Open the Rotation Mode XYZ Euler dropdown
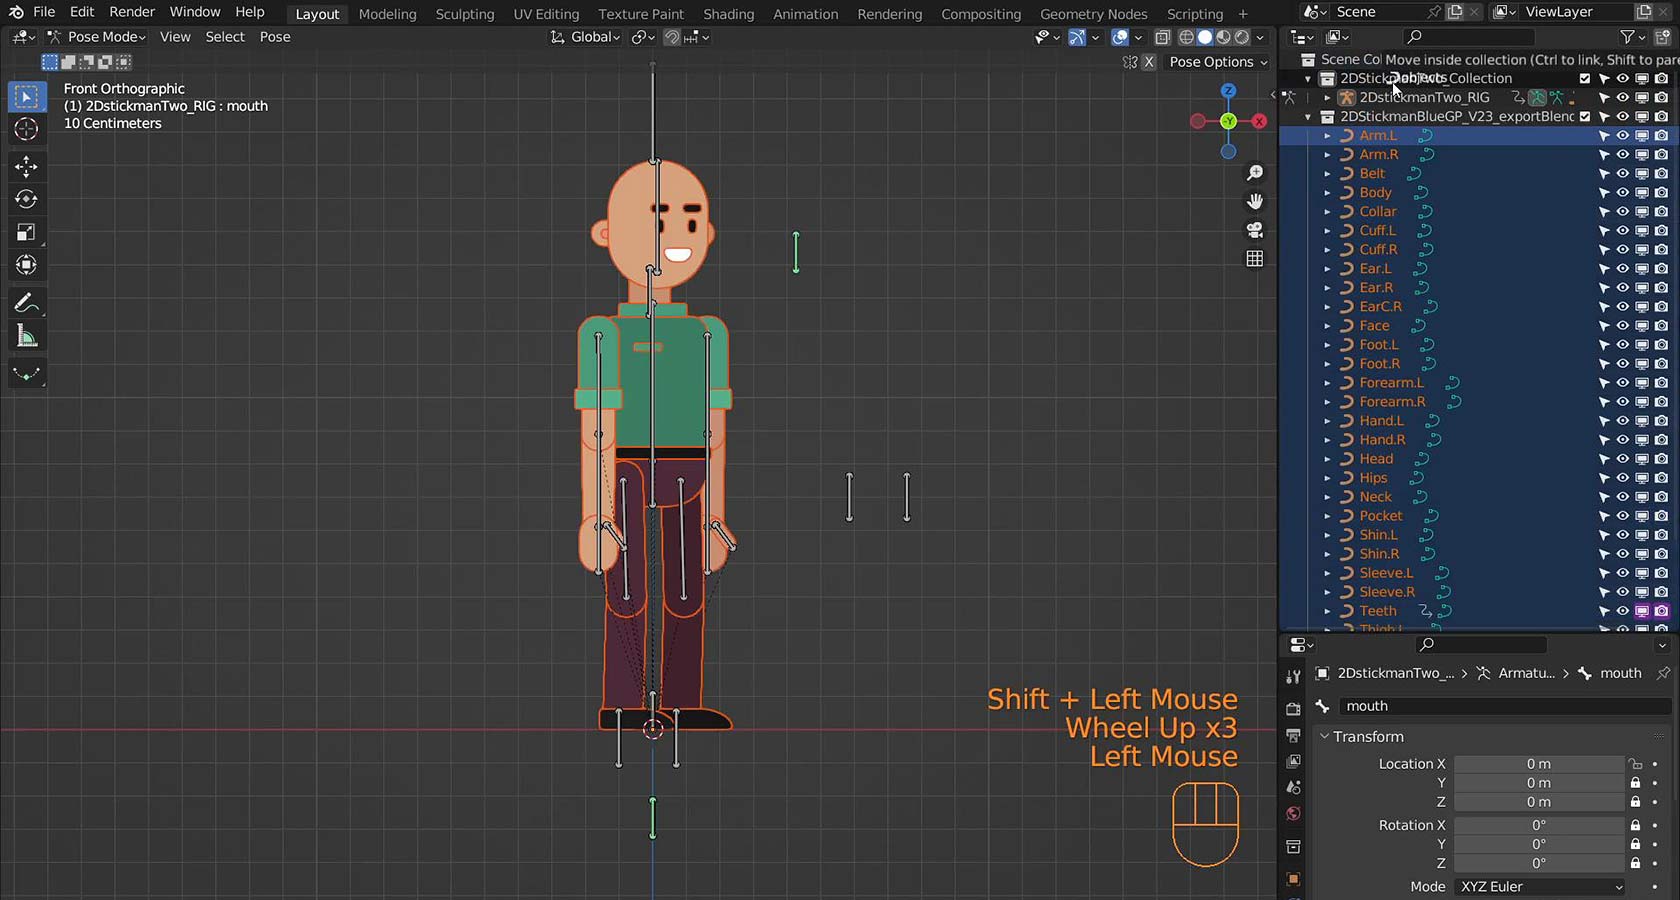The image size is (1680, 900). click(x=1540, y=887)
